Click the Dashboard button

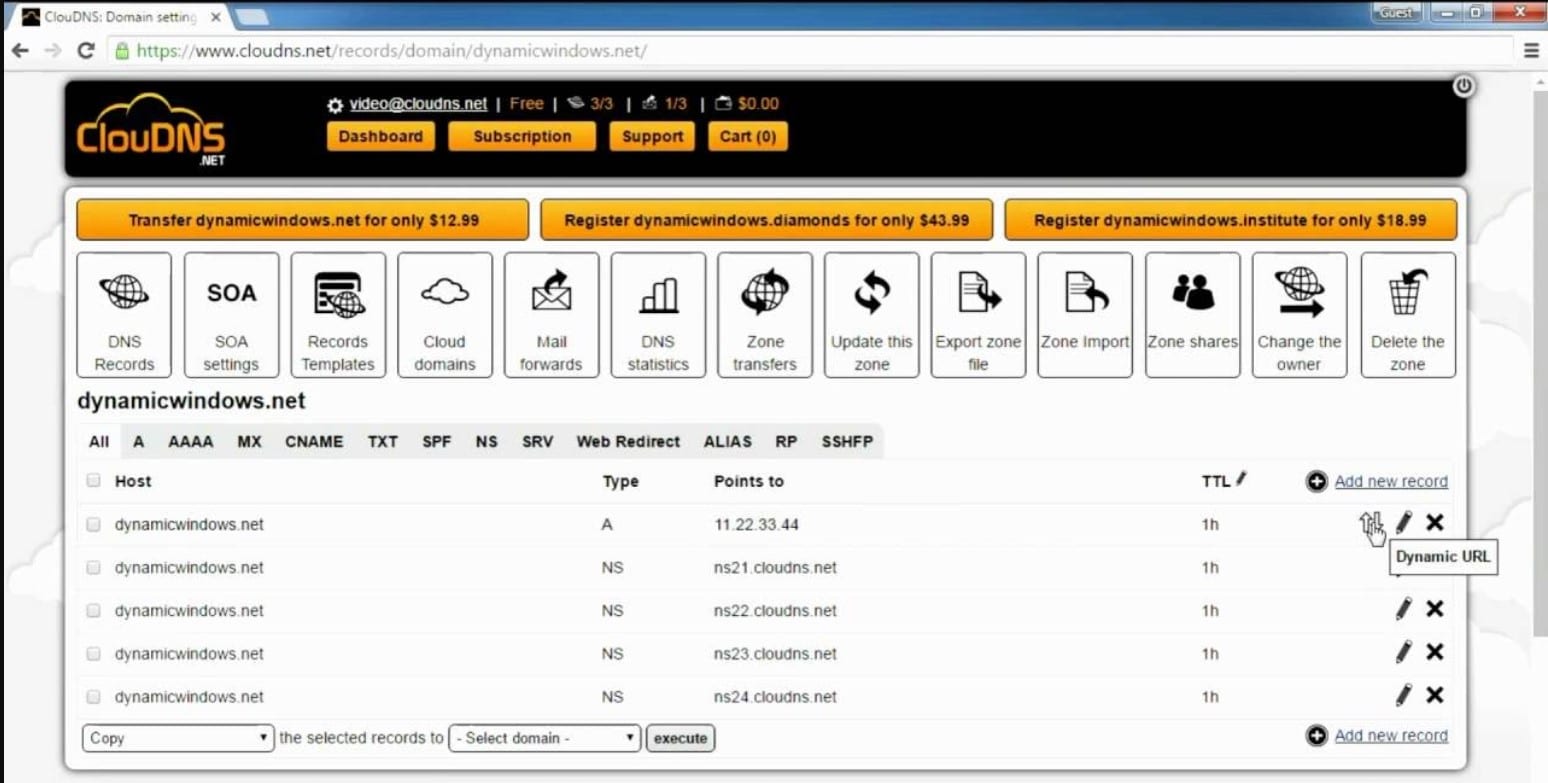(381, 137)
